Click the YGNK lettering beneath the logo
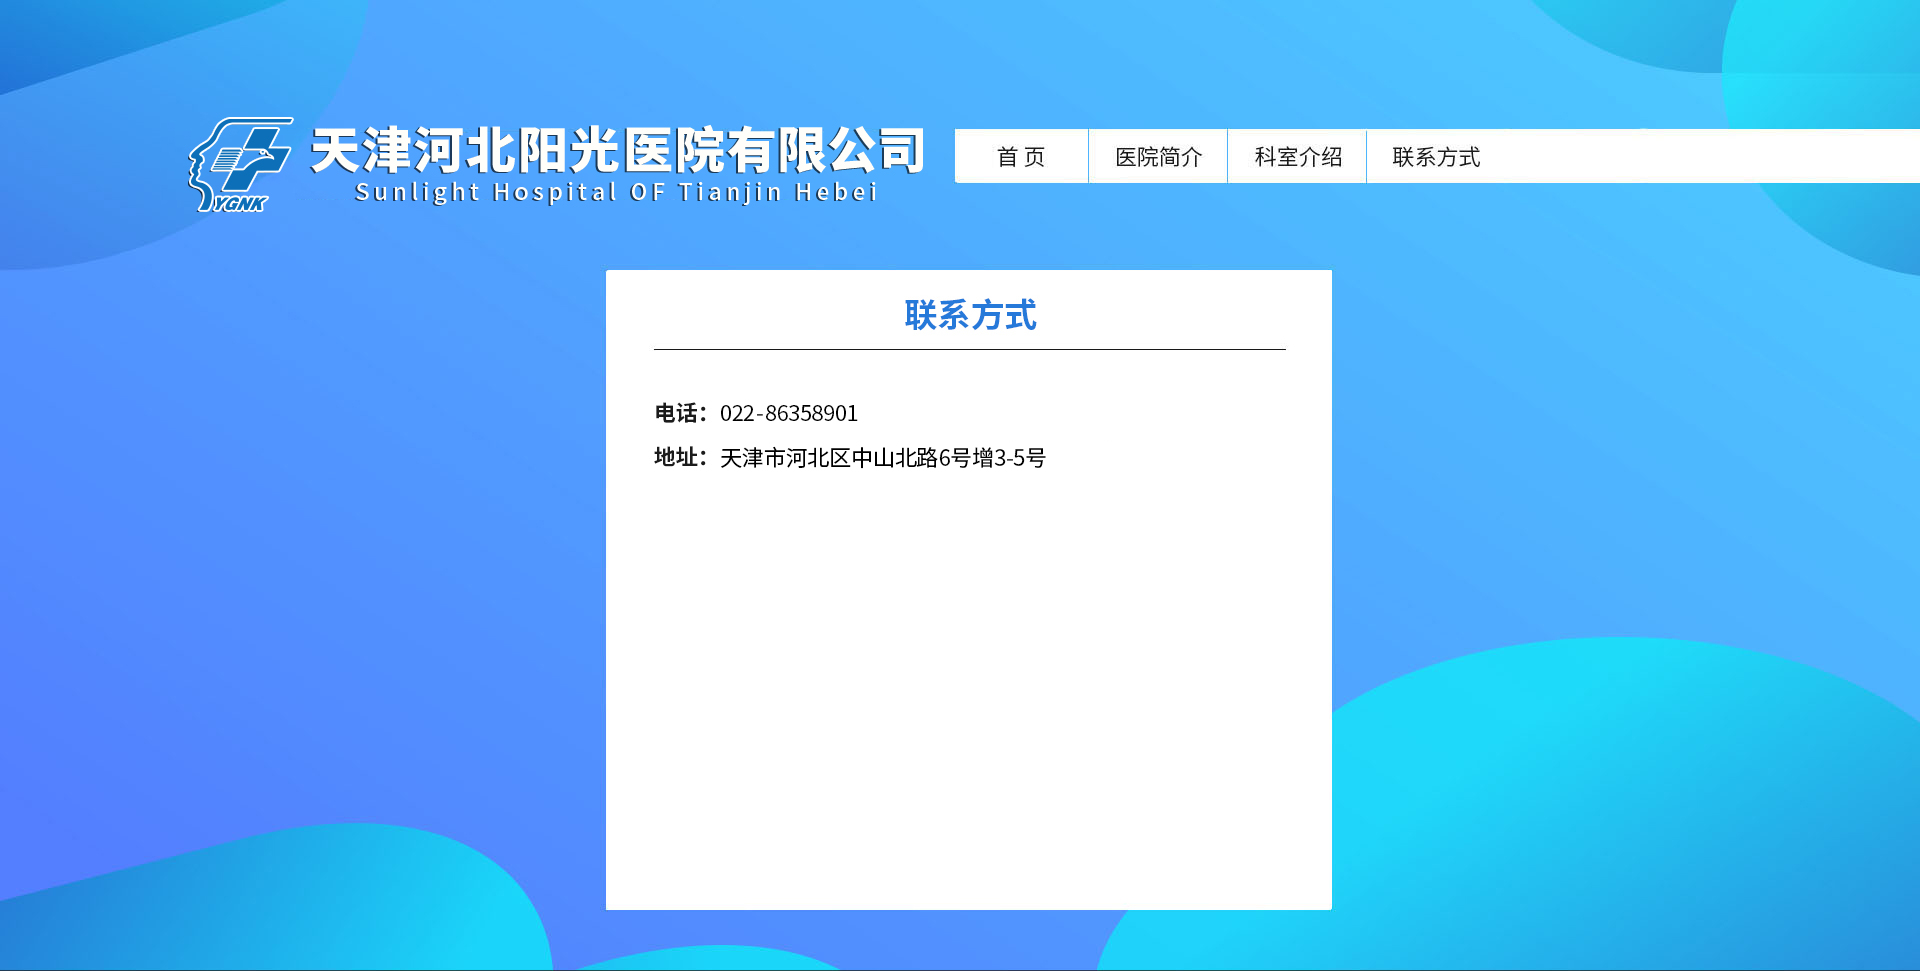Screen dimensions: 1920x971 240,204
